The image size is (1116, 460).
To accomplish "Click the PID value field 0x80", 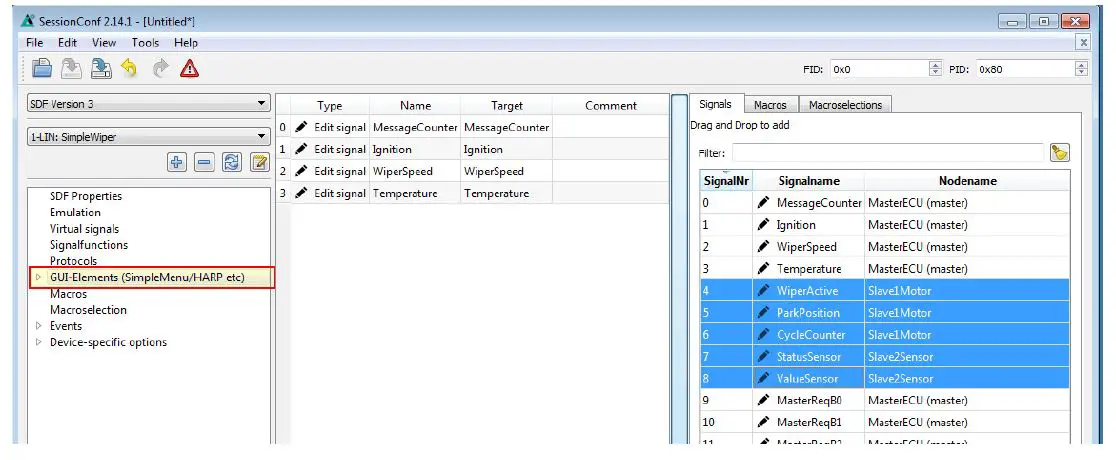I will pyautogui.click(x=1025, y=69).
